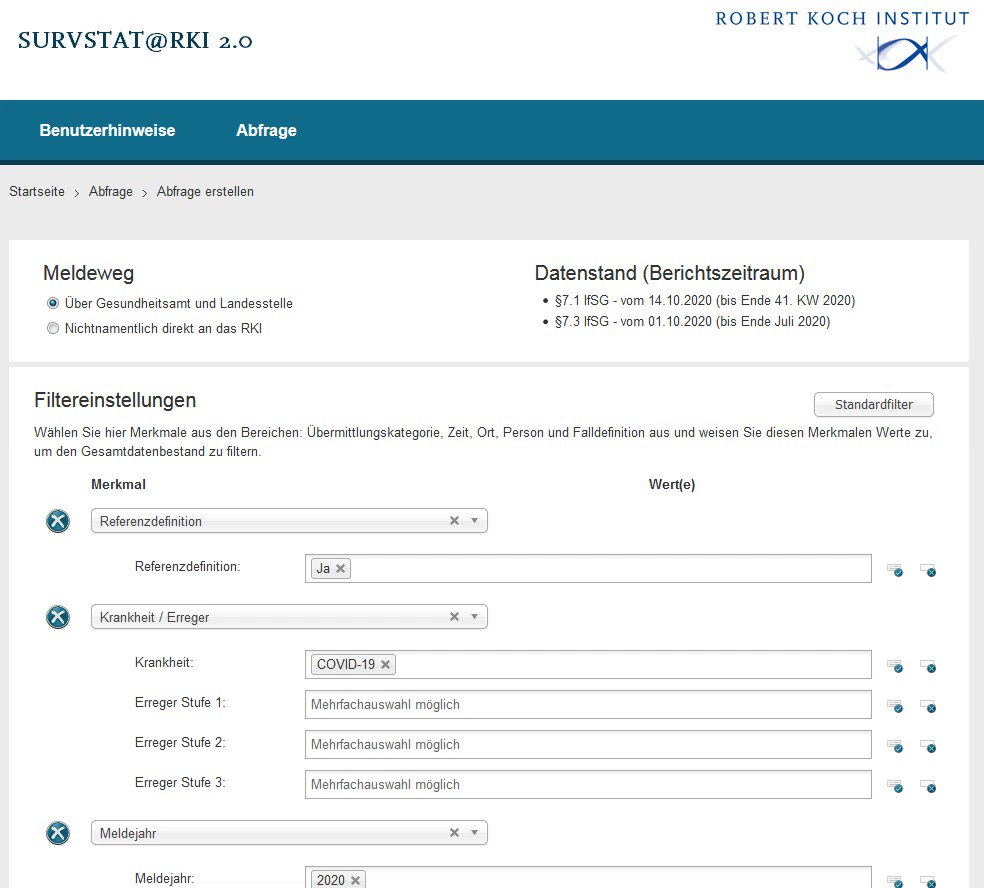Remove the Meldejahr filter using round X icon

58,833
